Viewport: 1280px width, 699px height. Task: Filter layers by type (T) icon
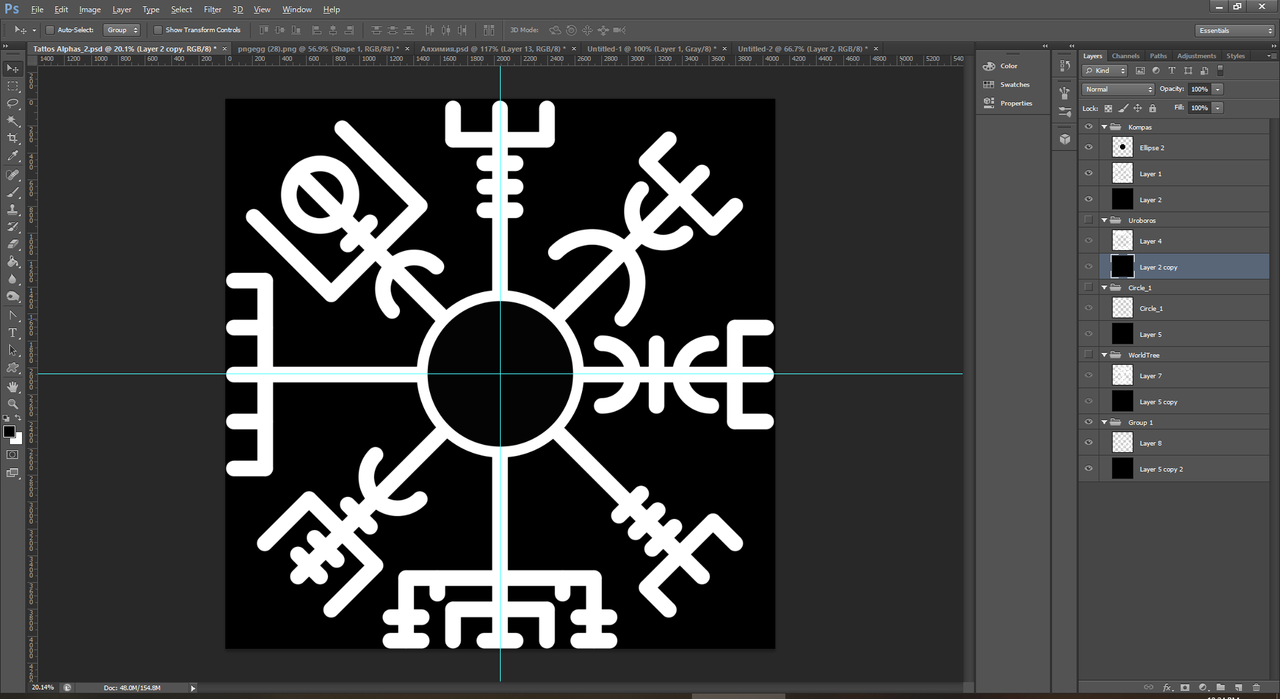click(1172, 71)
